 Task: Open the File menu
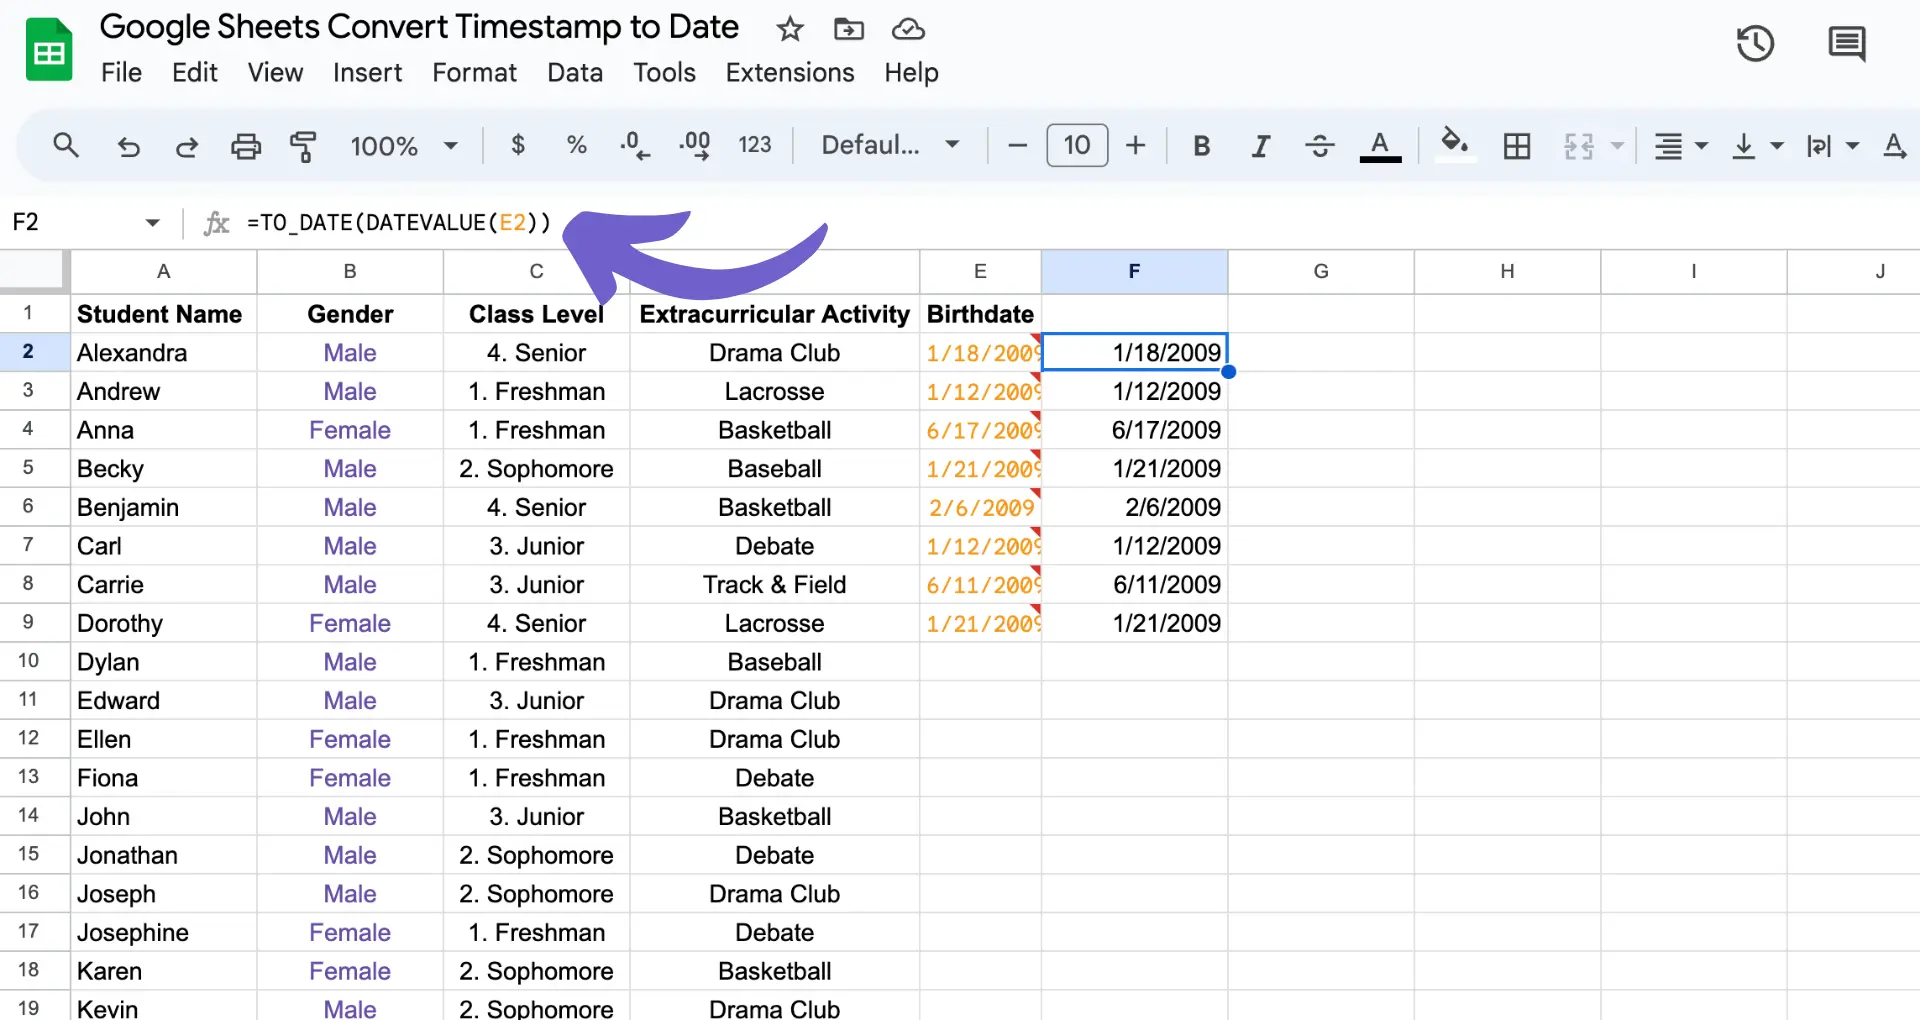pyautogui.click(x=121, y=73)
